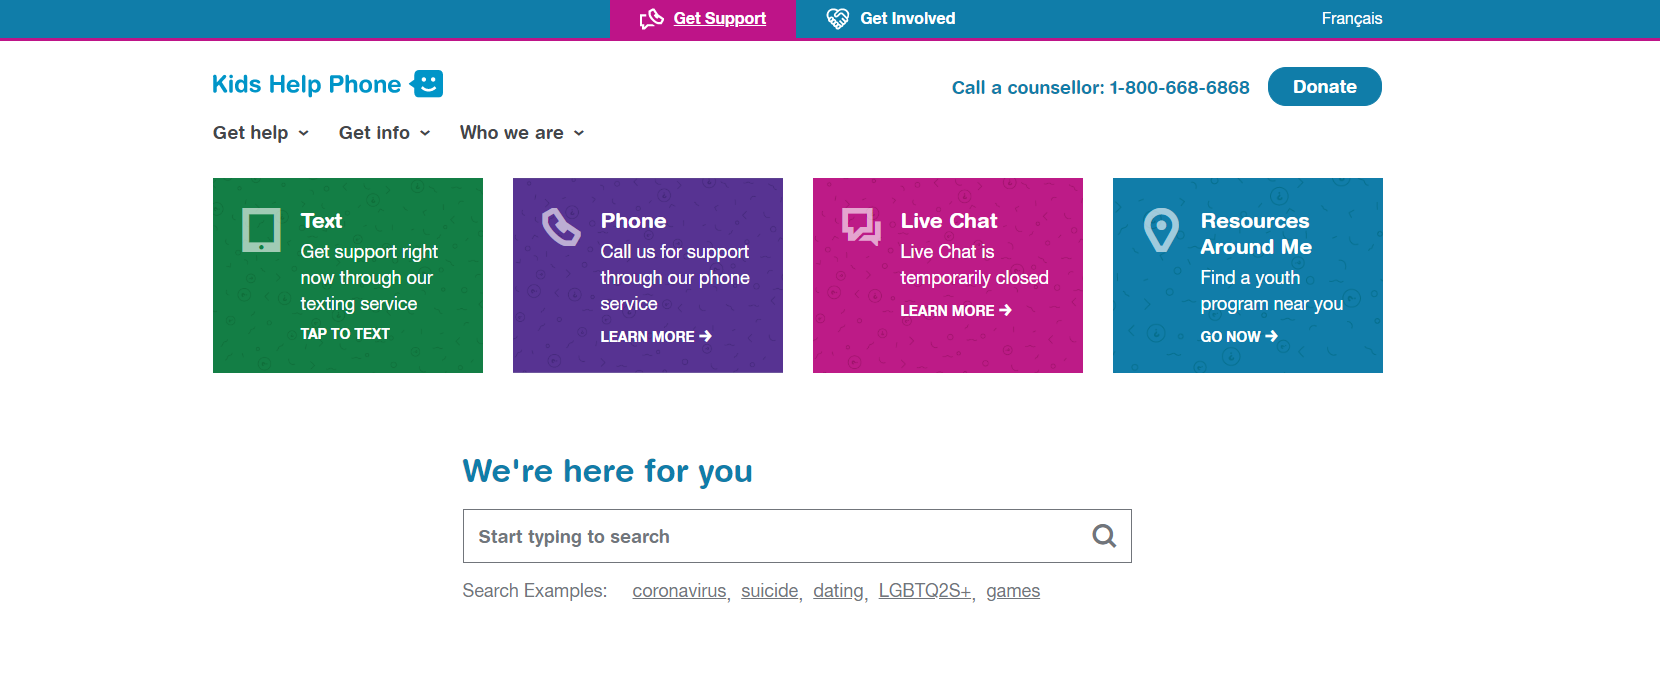Click the phone handset icon on Phone card
Image resolution: width=1660 pixels, height=676 pixels.
[561, 227]
